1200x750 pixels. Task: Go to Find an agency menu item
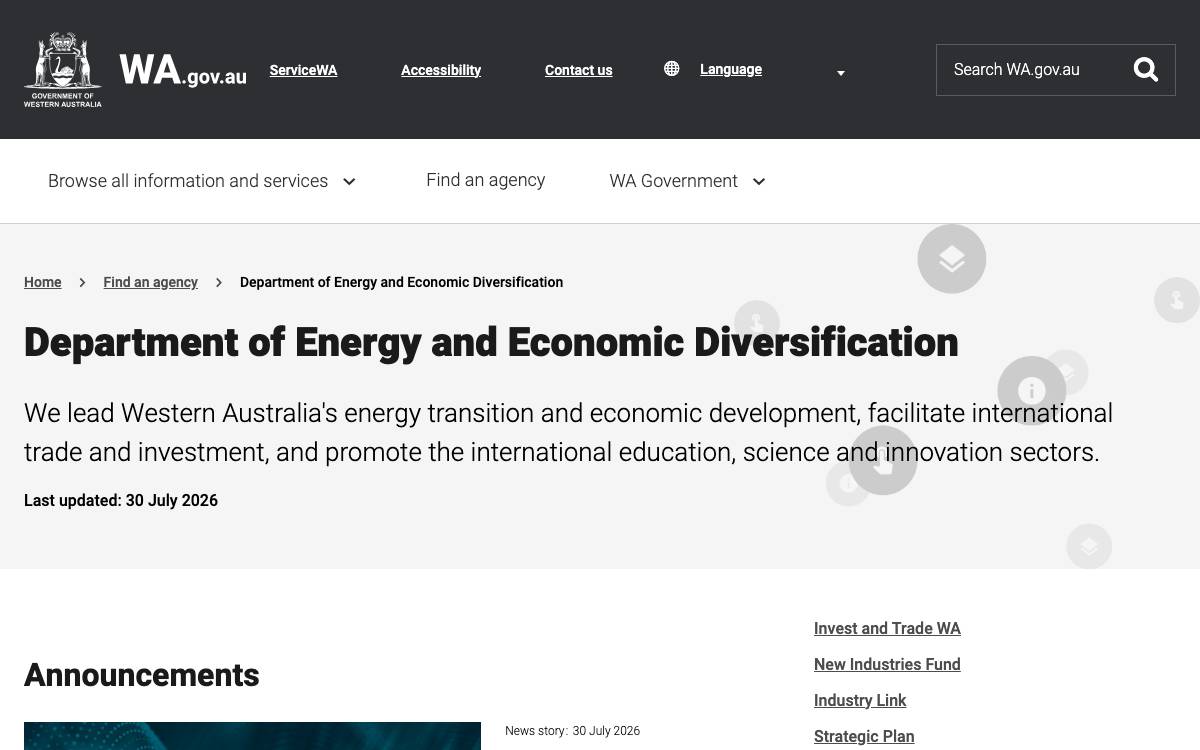[x=485, y=180]
